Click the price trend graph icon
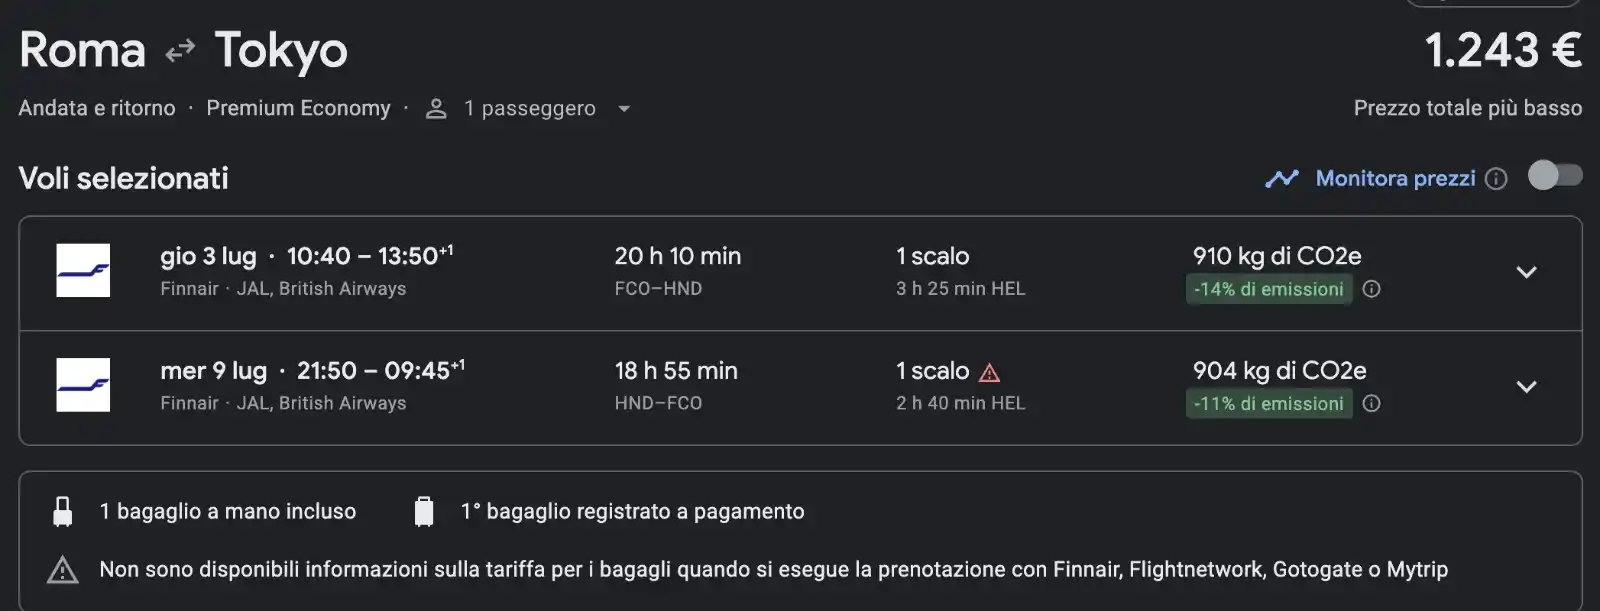Viewport: 1600px width, 611px height. click(x=1282, y=179)
